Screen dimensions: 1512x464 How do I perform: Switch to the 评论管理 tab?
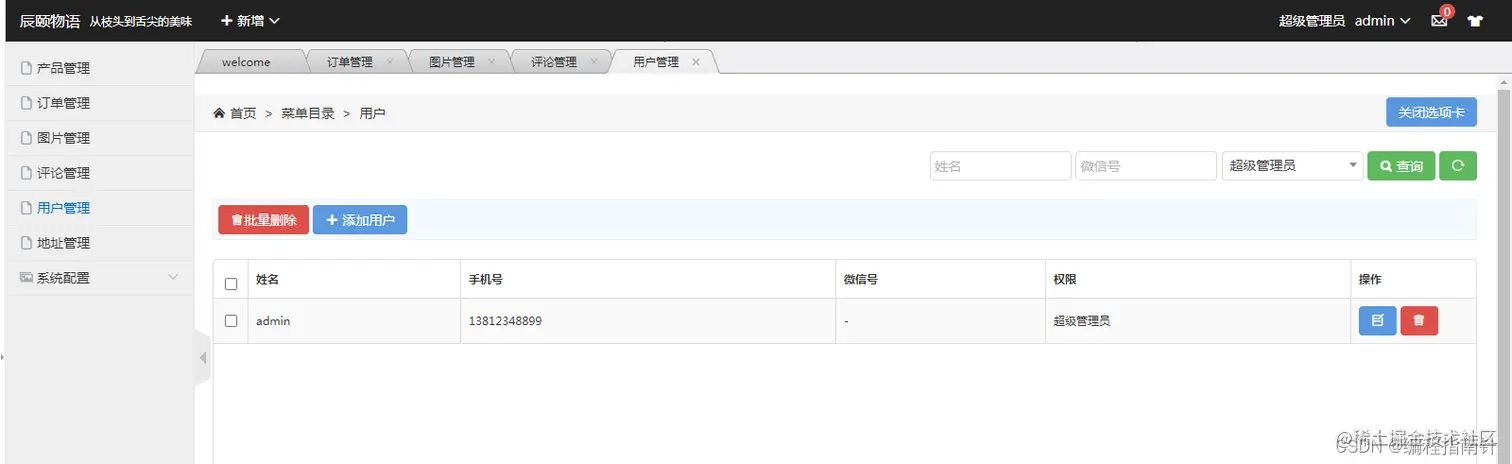tap(554, 62)
